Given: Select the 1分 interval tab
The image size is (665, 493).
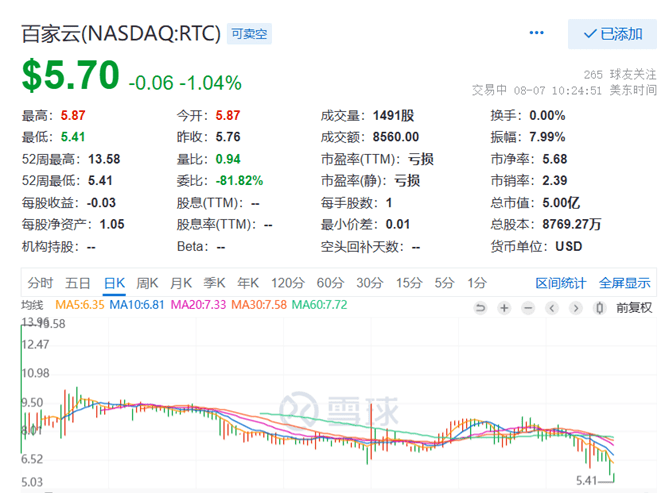Looking at the screenshot, I should [x=477, y=283].
